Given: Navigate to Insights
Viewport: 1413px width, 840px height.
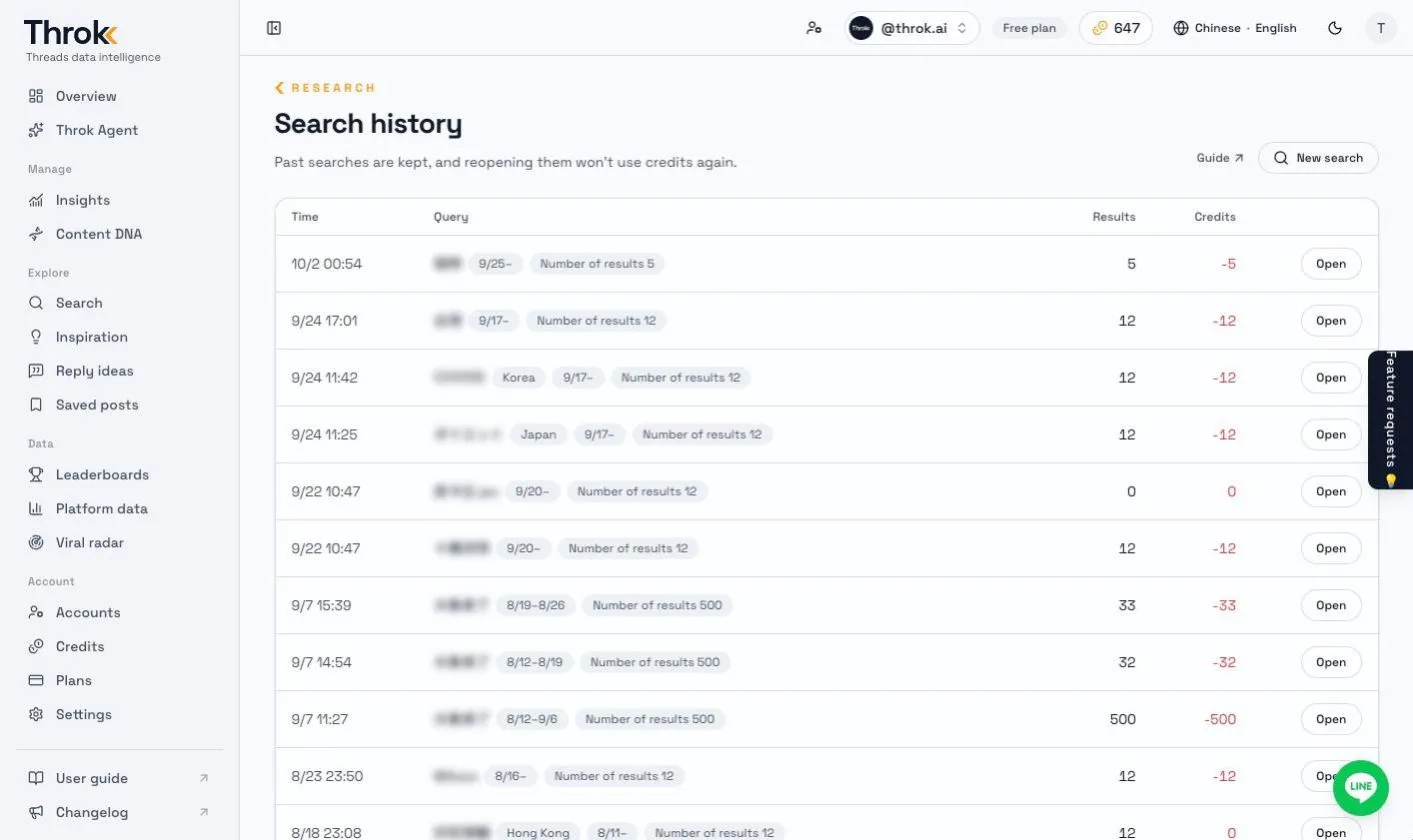Looking at the screenshot, I should (83, 200).
